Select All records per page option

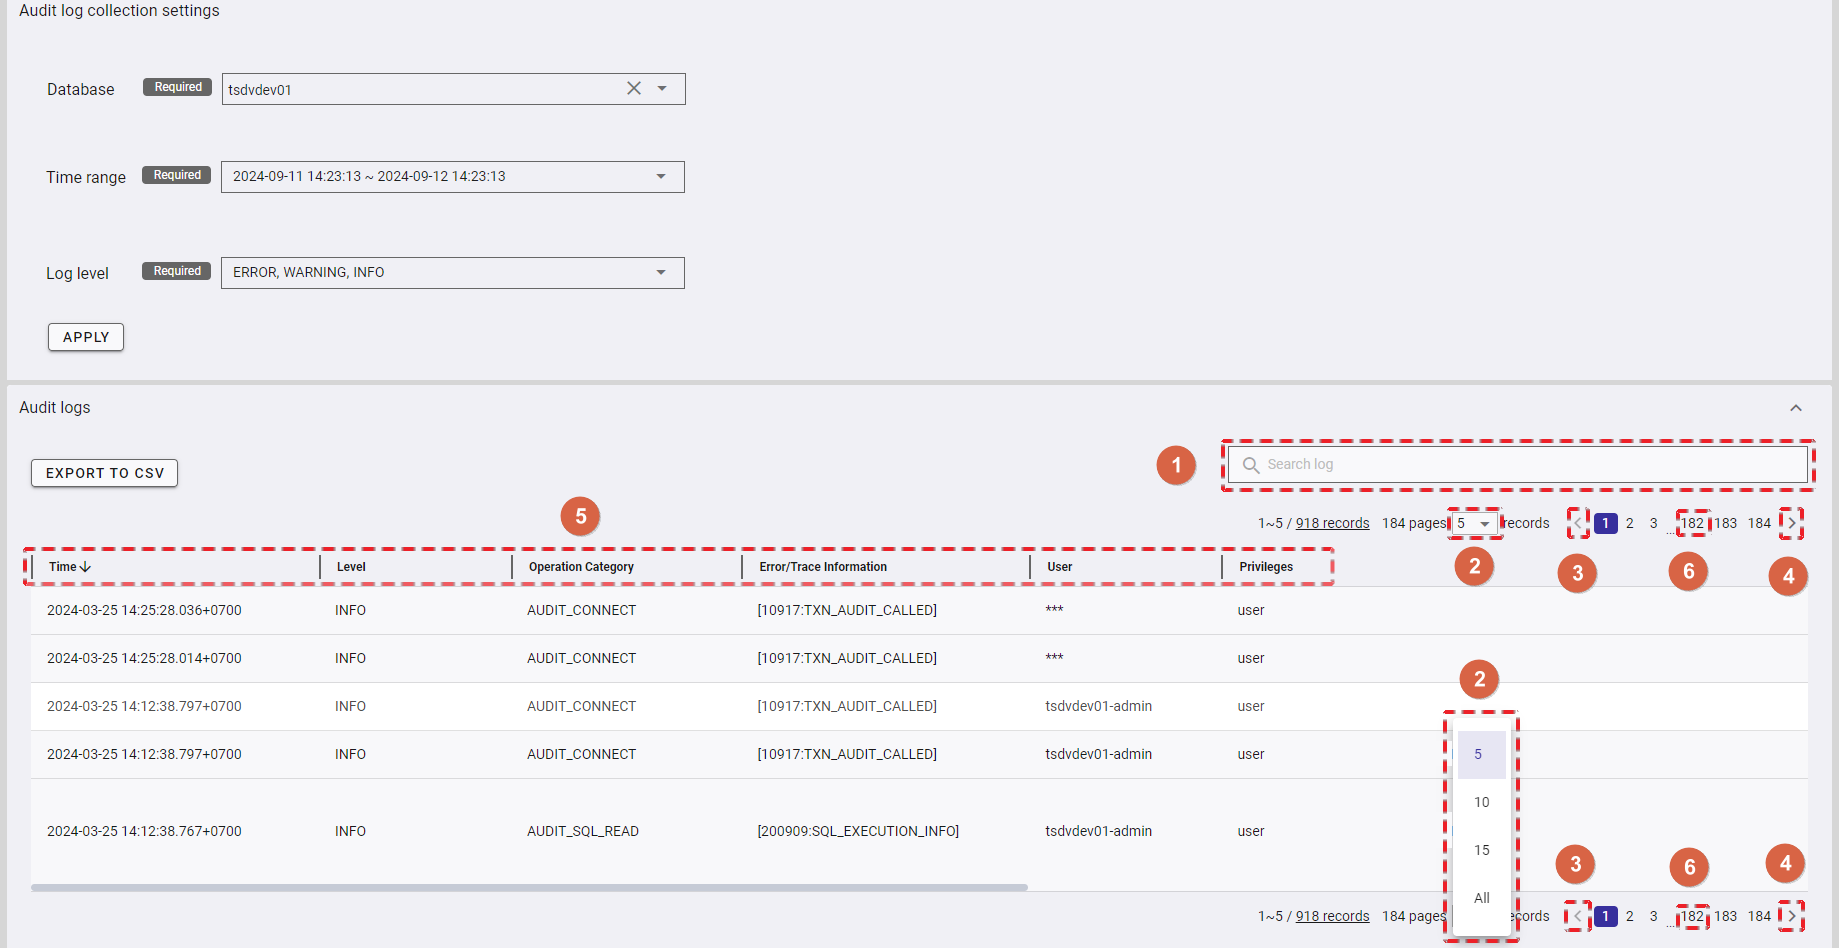coord(1481,898)
